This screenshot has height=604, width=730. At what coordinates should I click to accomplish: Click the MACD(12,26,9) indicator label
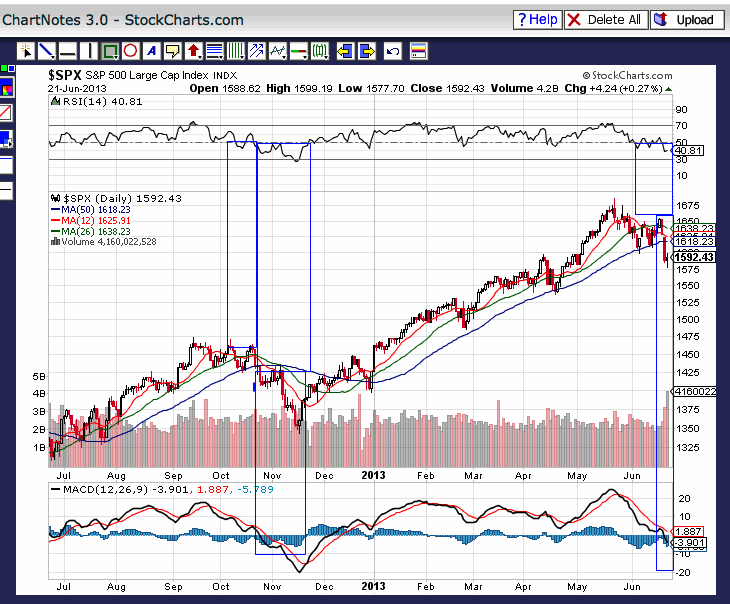coord(105,489)
